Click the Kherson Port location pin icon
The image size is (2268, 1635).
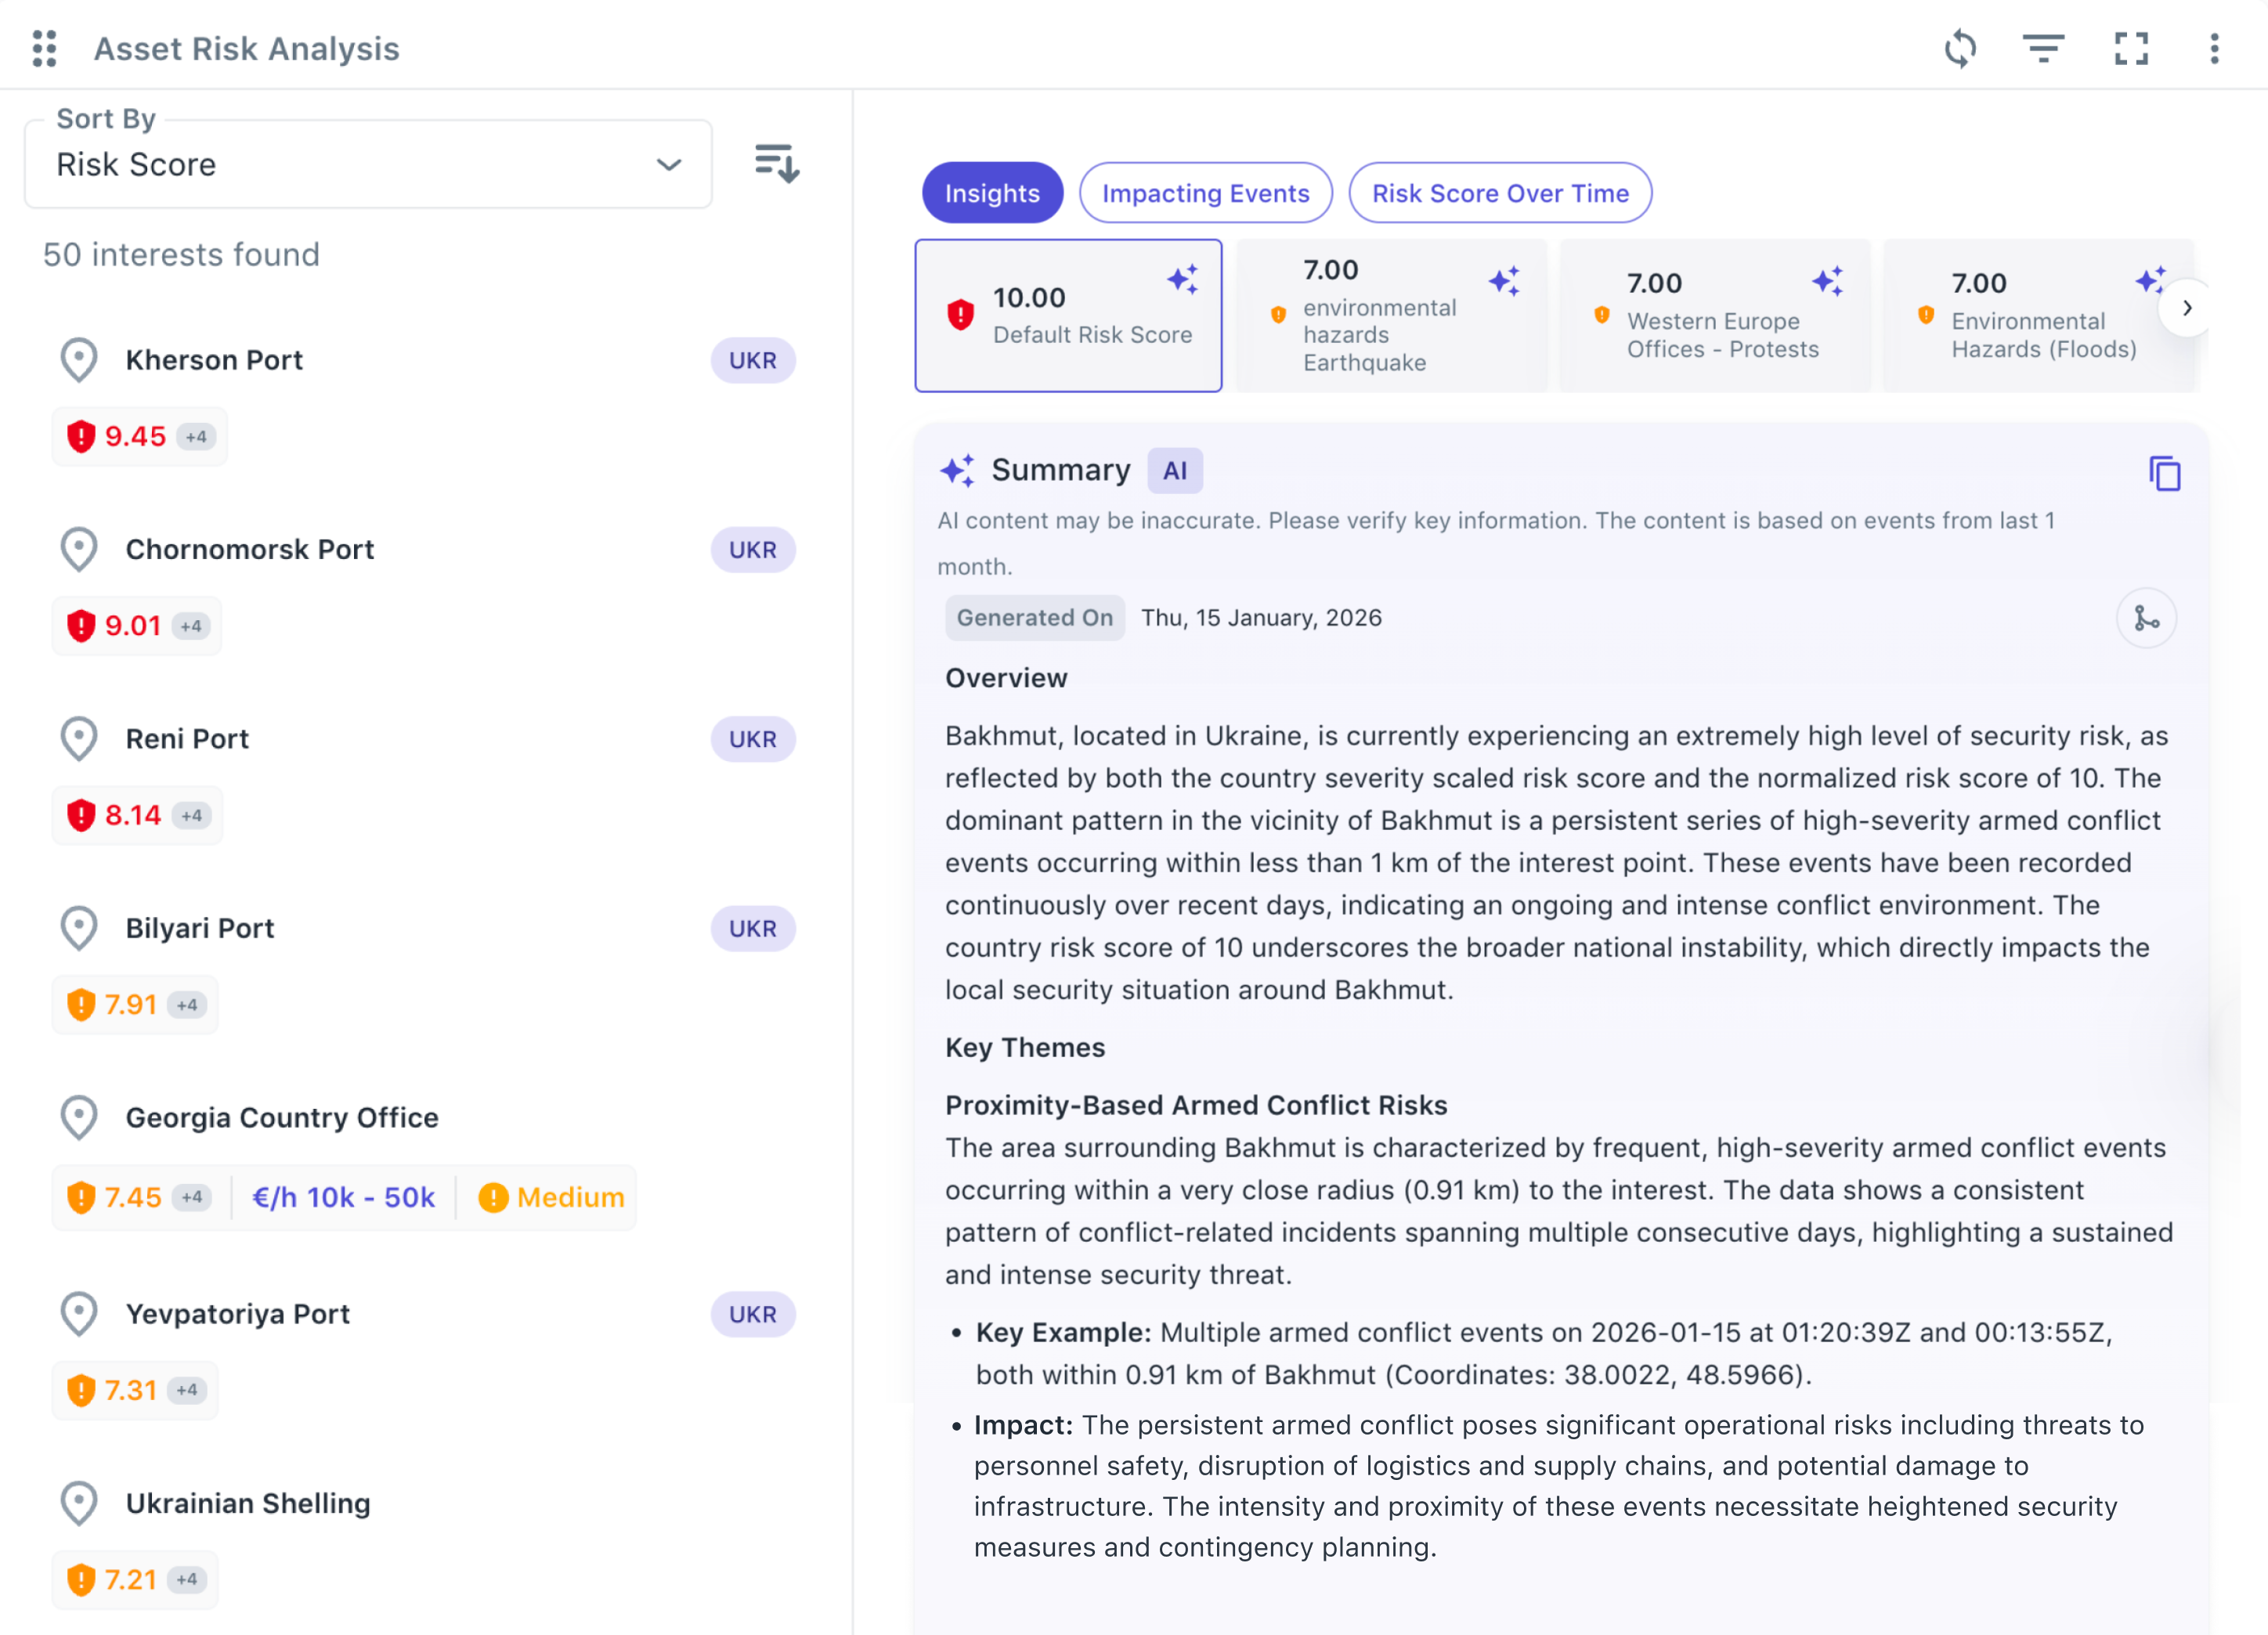(79, 360)
